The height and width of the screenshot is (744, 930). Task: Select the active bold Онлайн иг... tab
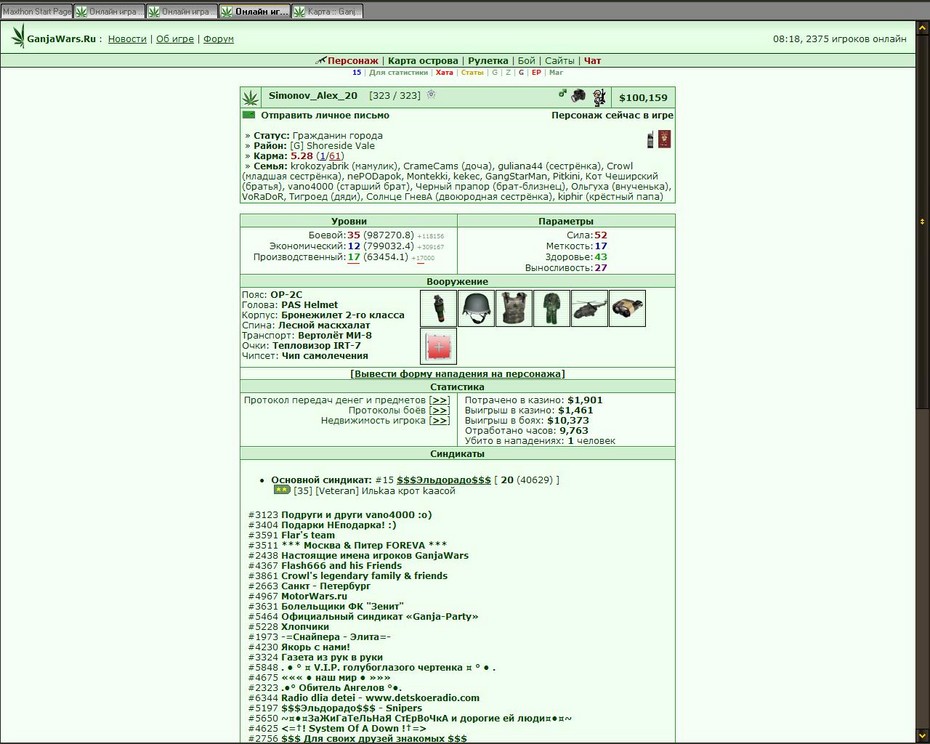[255, 11]
